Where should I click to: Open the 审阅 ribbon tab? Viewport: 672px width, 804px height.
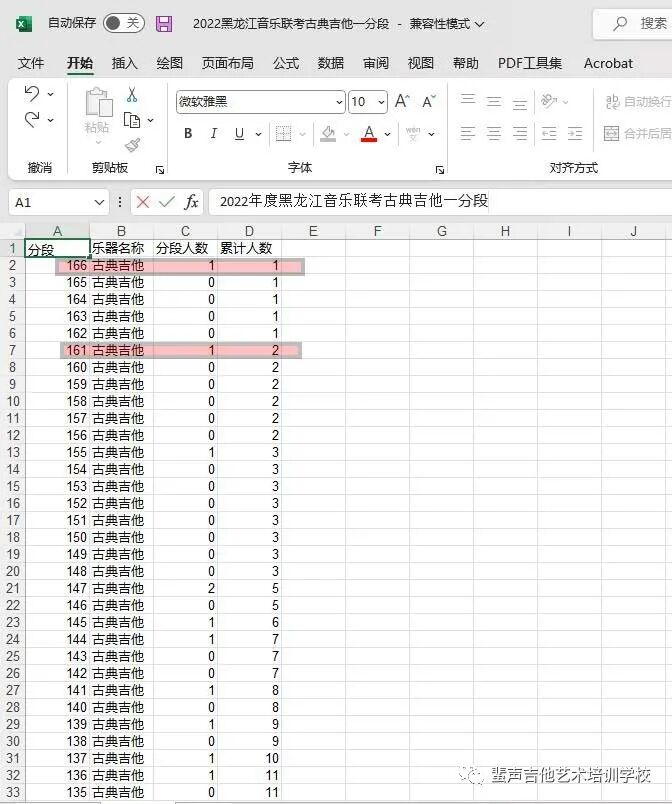(376, 63)
